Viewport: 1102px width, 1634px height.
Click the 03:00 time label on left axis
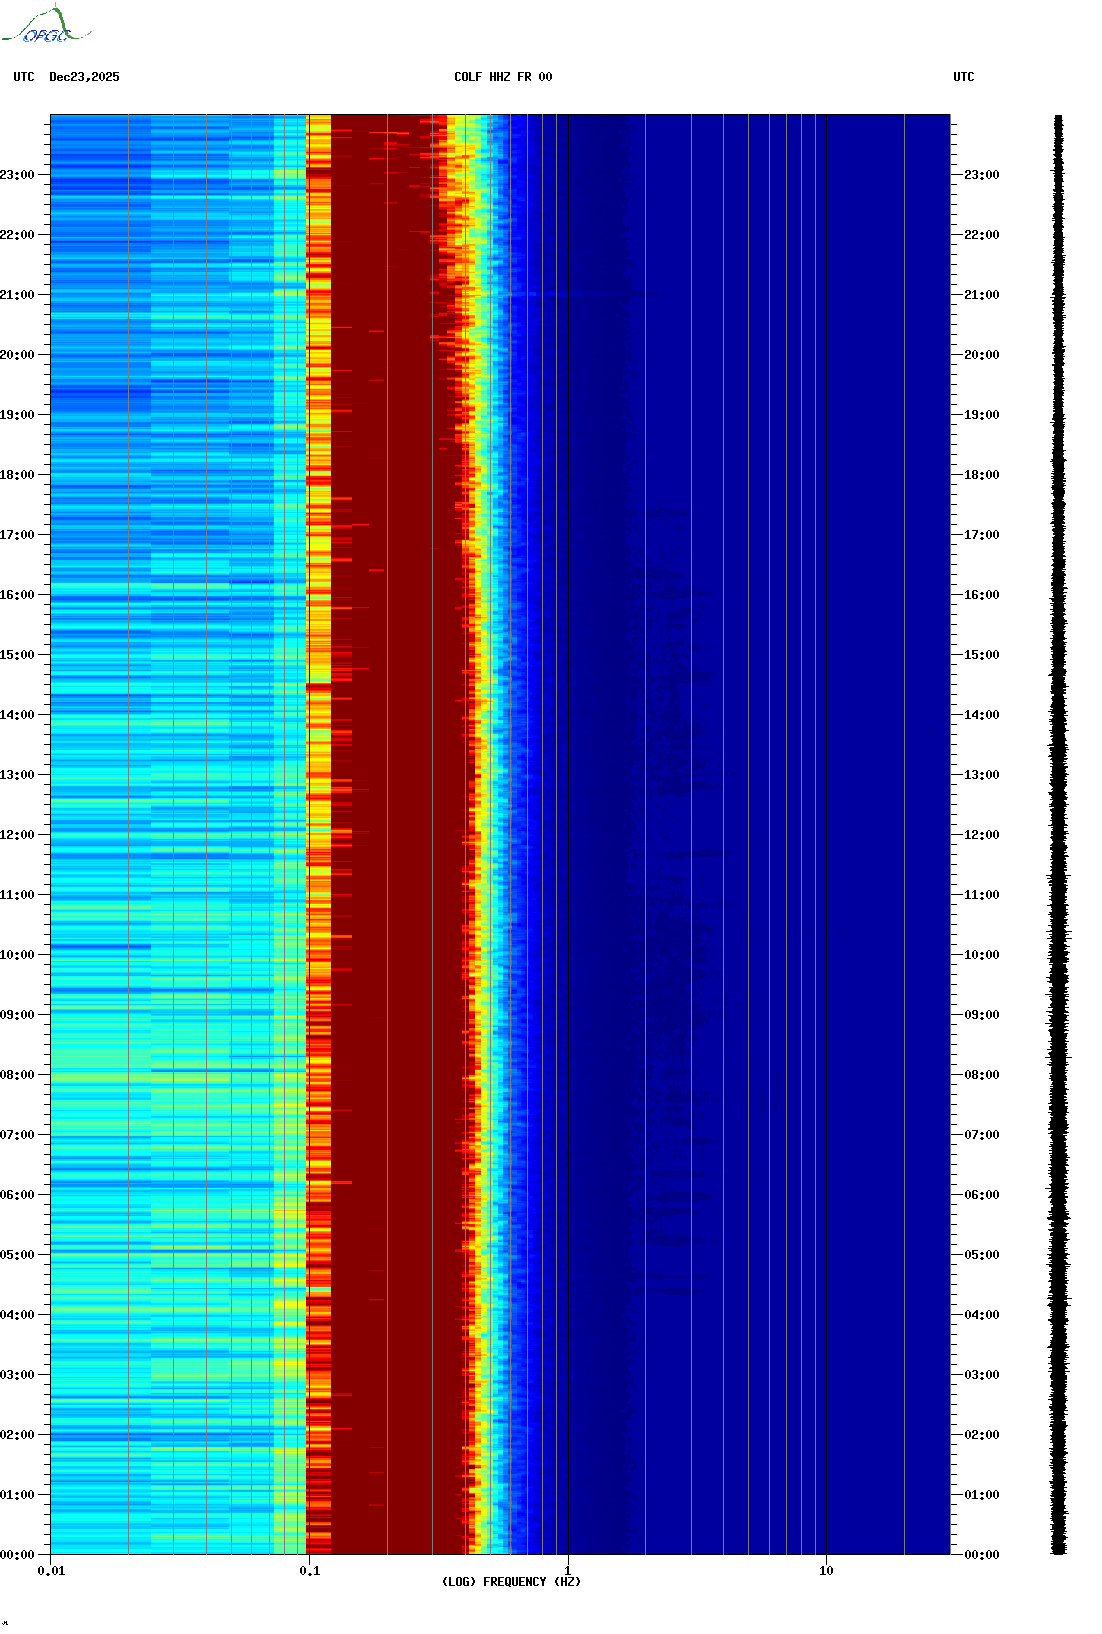click(x=18, y=1375)
